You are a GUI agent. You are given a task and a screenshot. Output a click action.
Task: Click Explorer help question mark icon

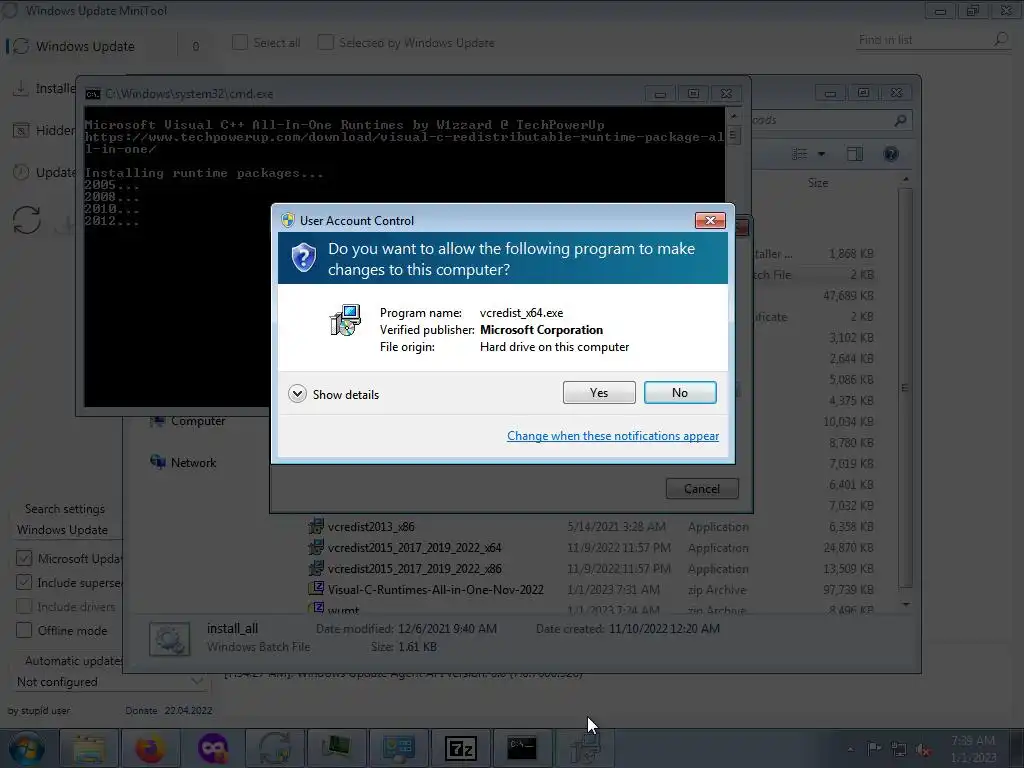tap(891, 154)
